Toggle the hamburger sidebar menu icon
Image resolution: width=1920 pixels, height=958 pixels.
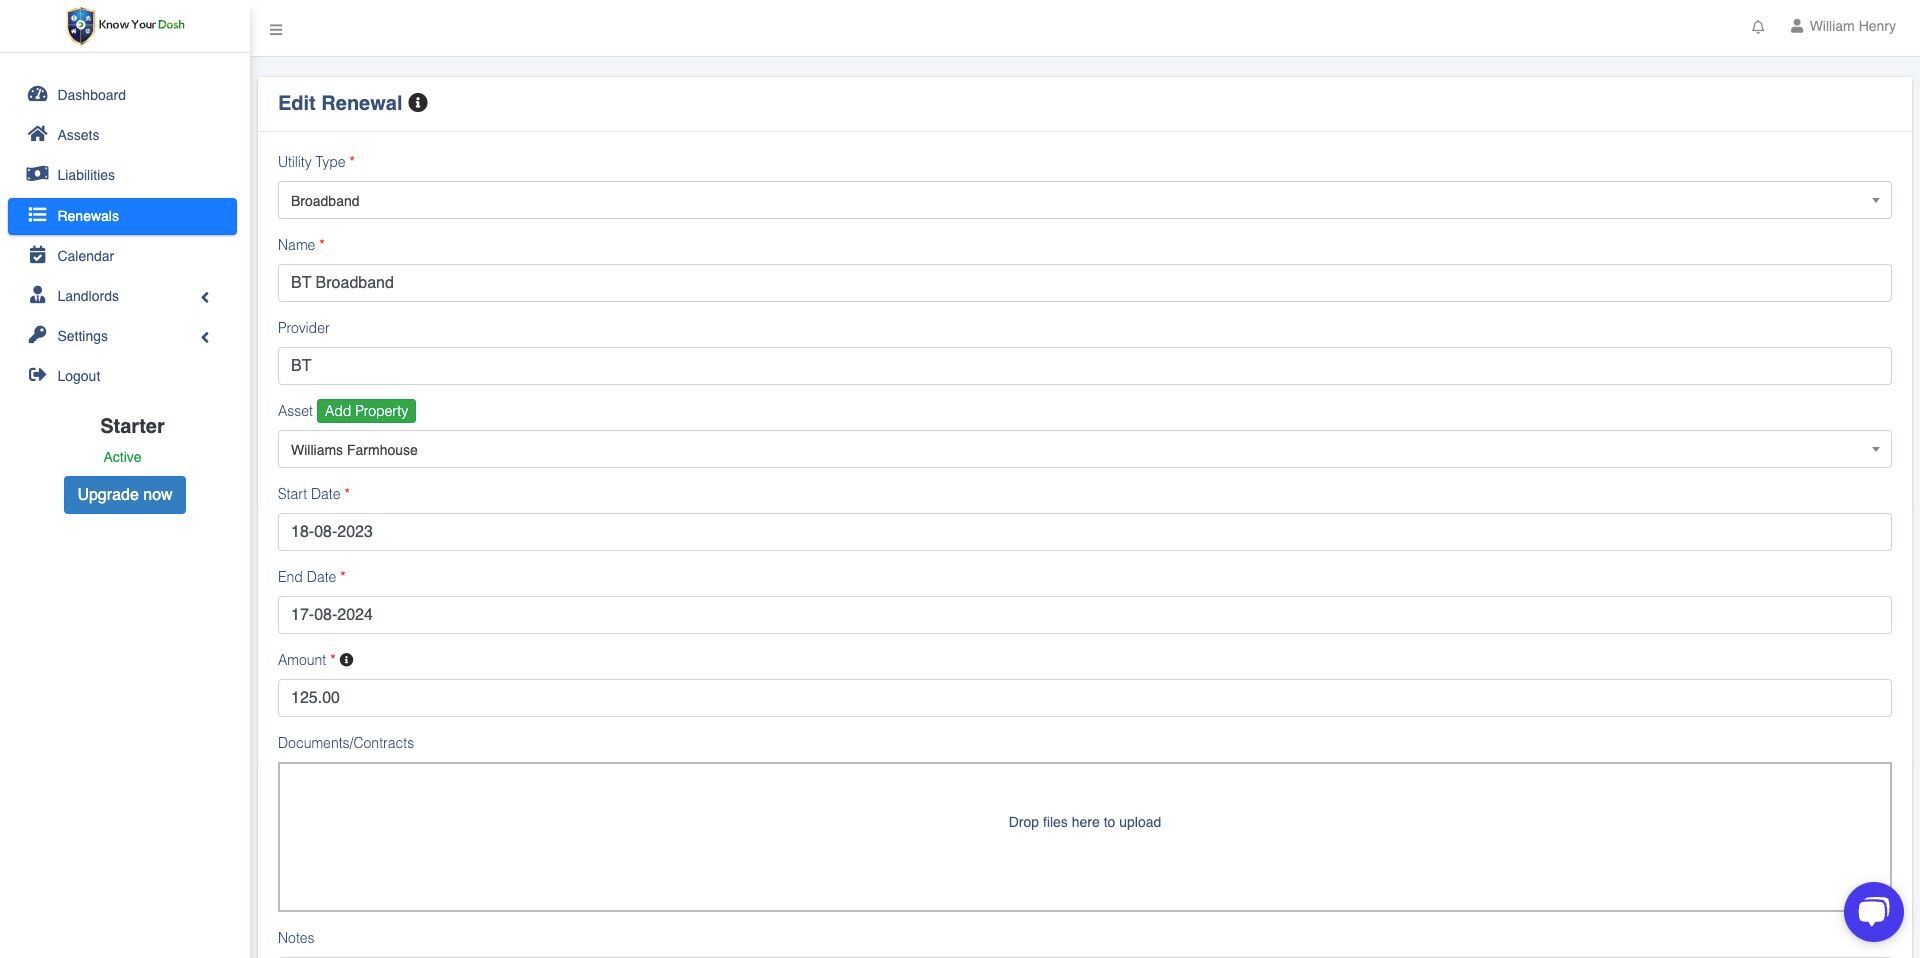276,30
